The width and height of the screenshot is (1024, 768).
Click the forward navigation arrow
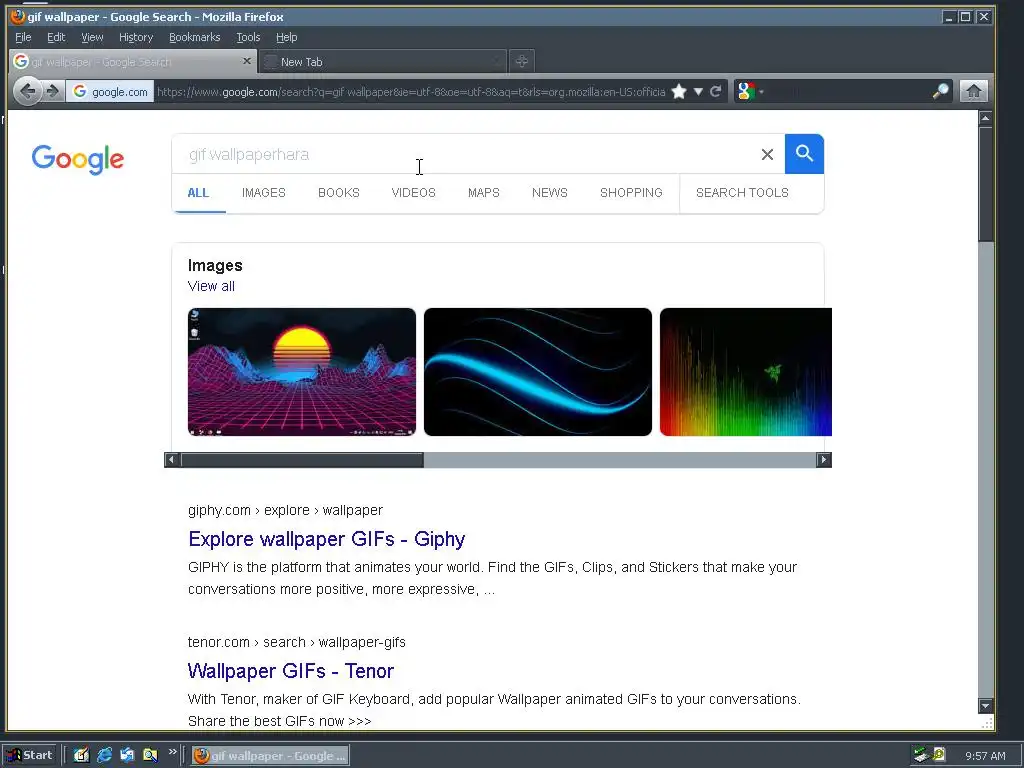pyautogui.click(x=53, y=91)
